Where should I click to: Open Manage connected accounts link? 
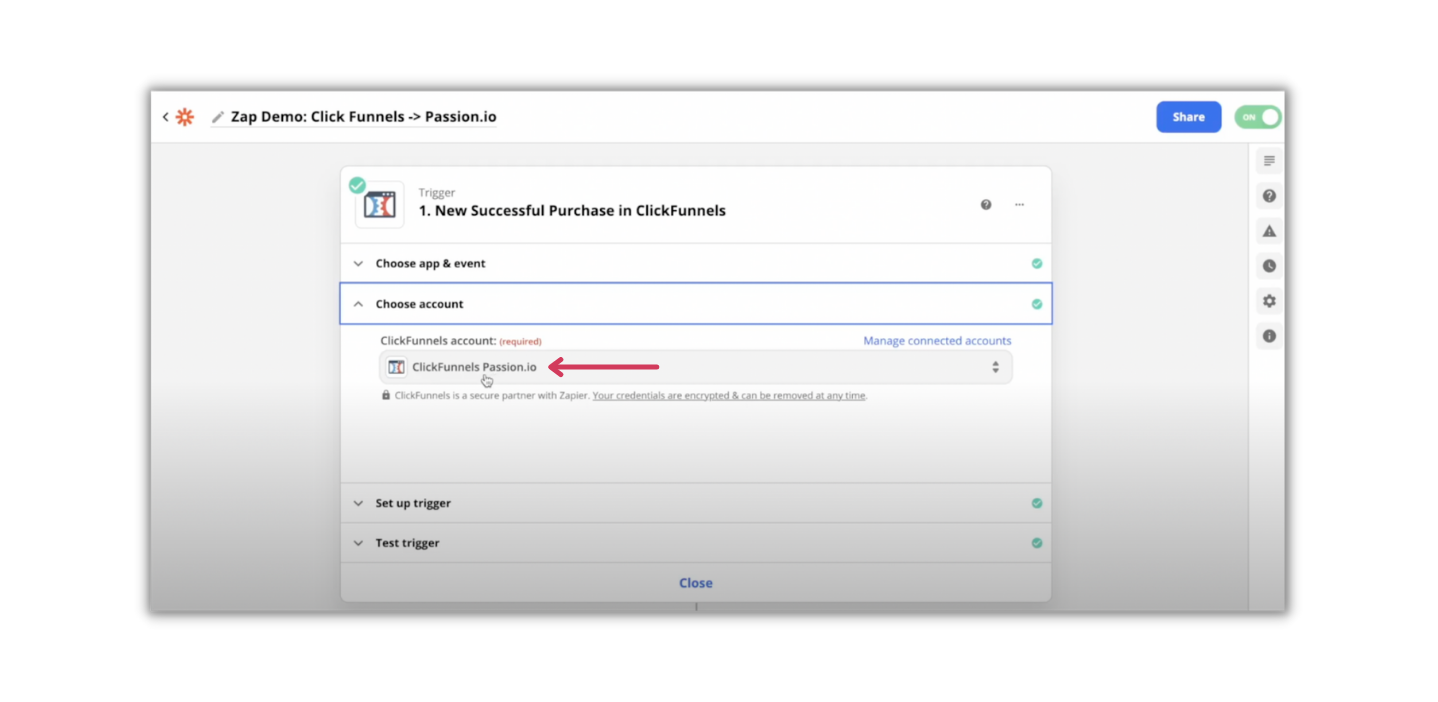point(936,340)
